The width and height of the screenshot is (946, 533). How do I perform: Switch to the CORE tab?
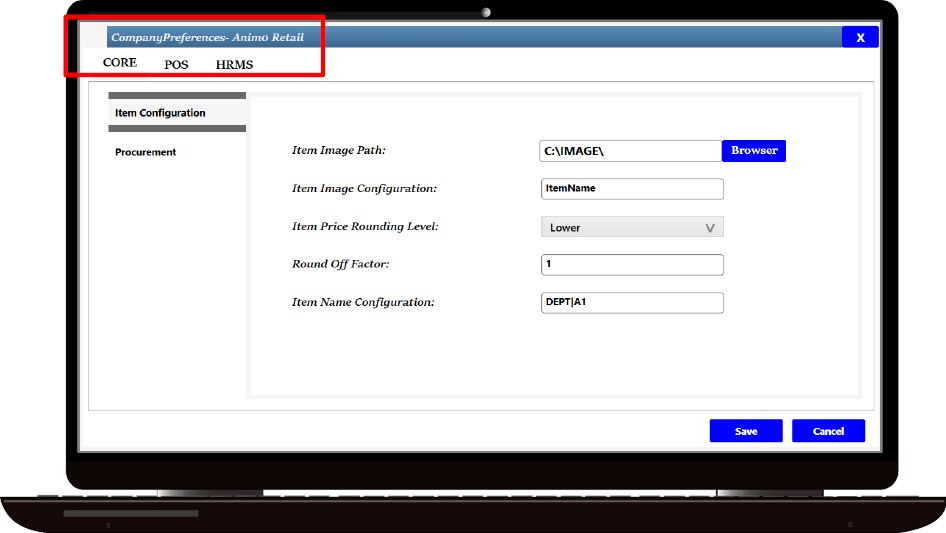pos(120,63)
